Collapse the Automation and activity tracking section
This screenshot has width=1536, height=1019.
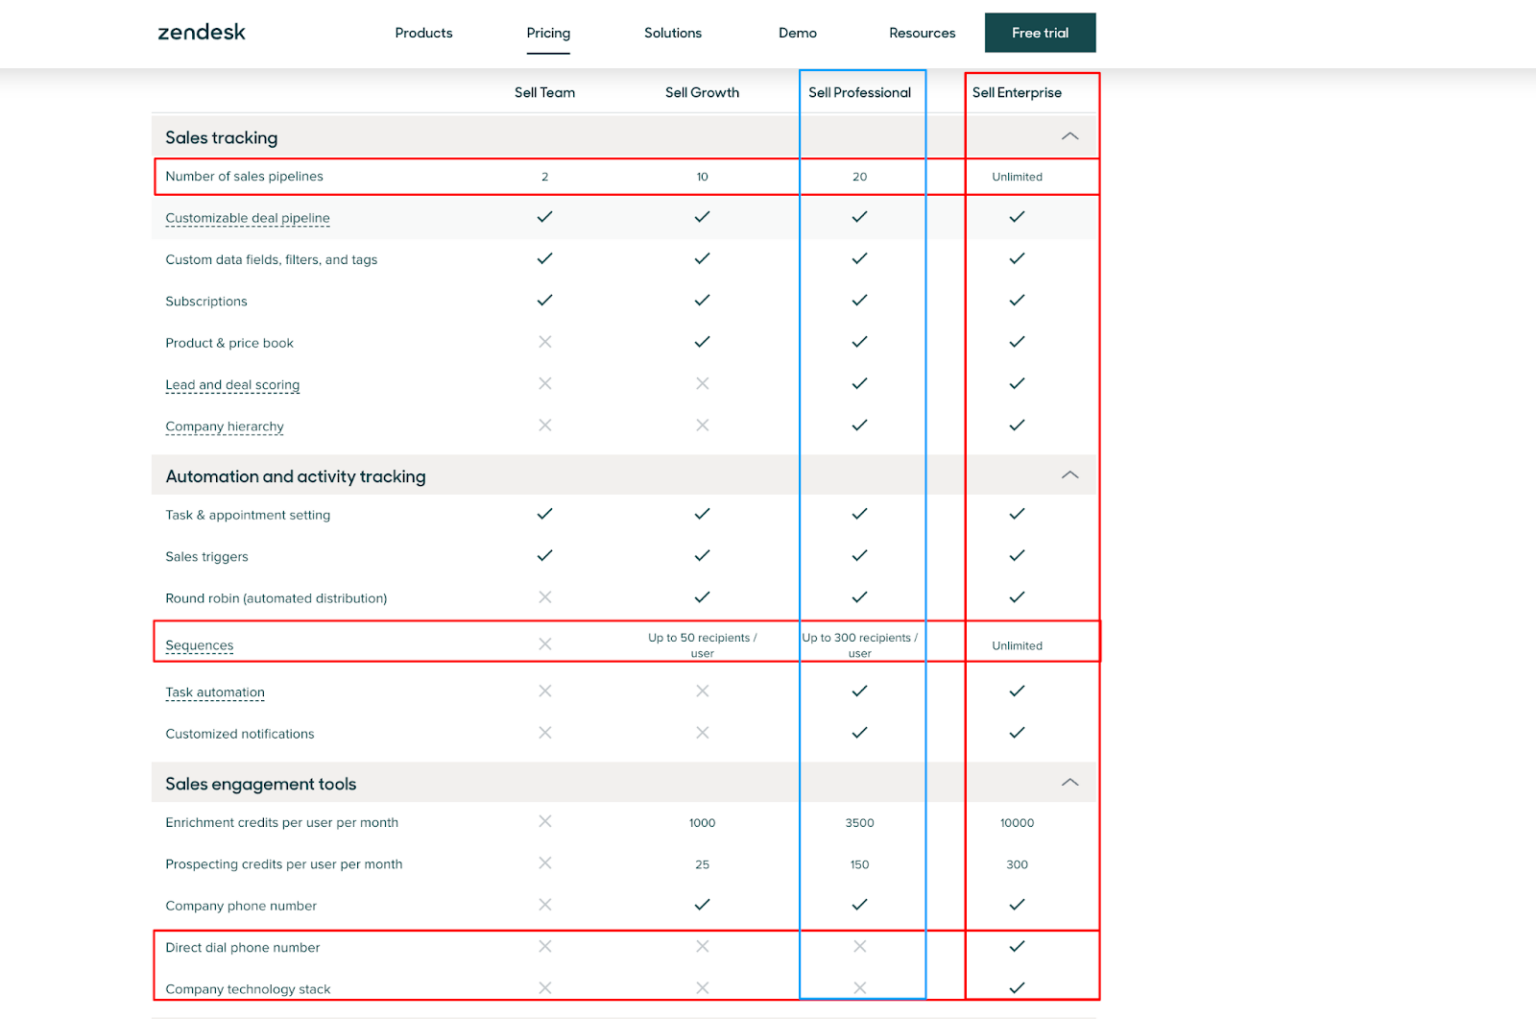click(1071, 475)
